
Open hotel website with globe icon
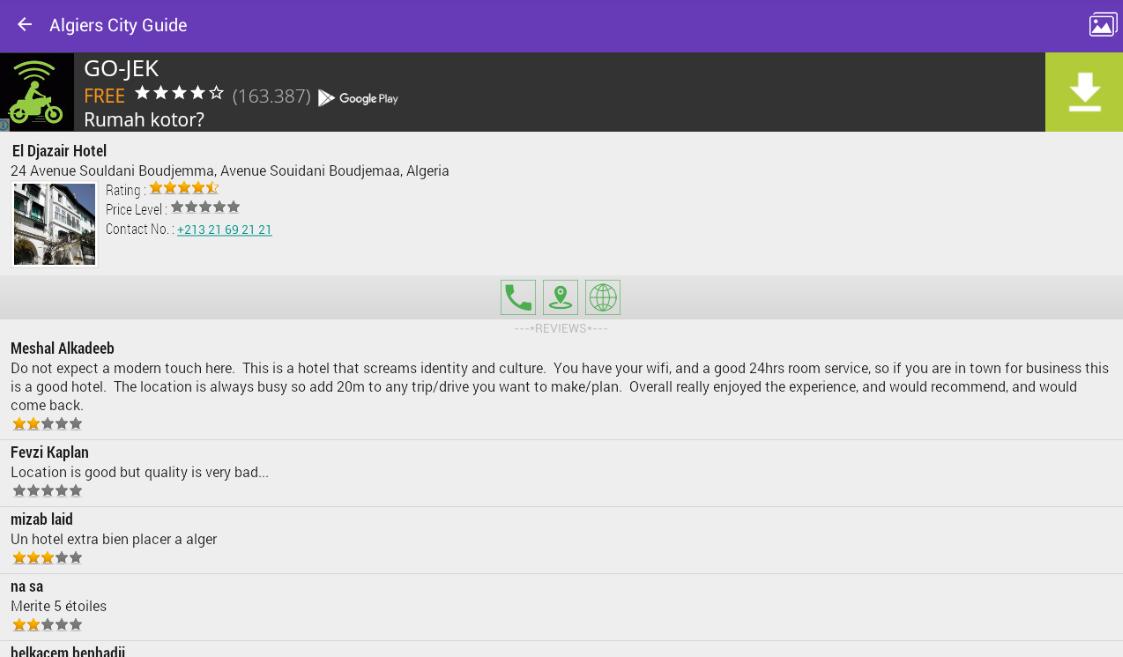[602, 297]
